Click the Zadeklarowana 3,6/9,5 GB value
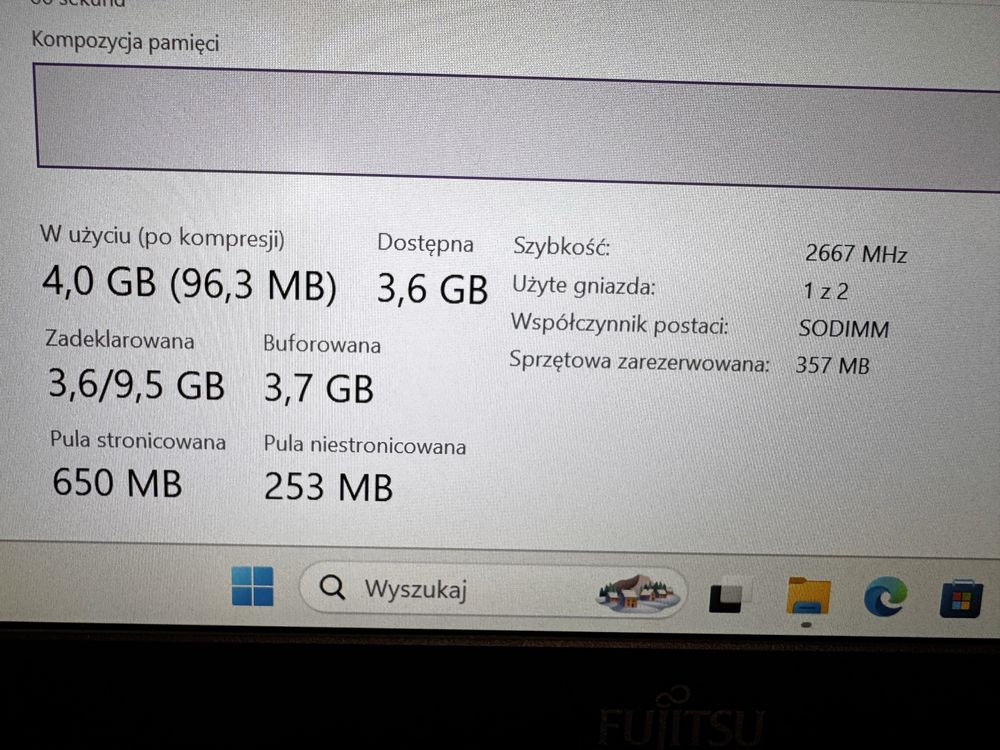 pyautogui.click(x=136, y=385)
